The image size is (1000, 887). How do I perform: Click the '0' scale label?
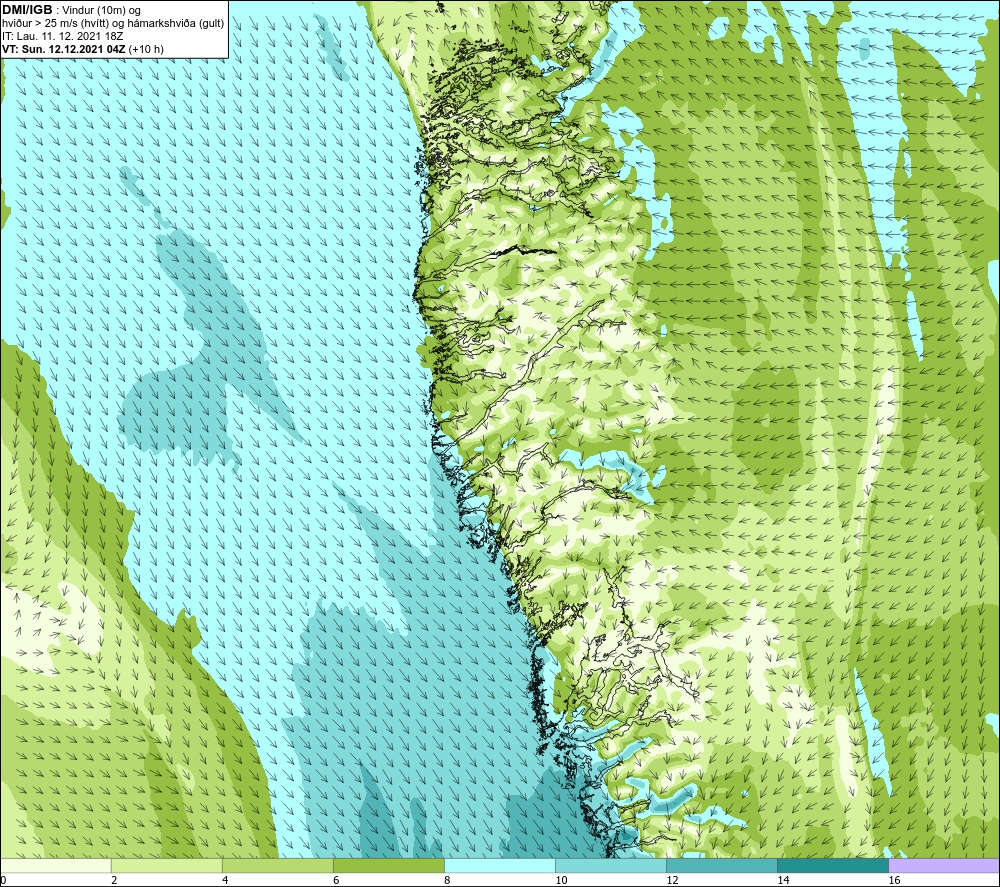(x=3, y=881)
